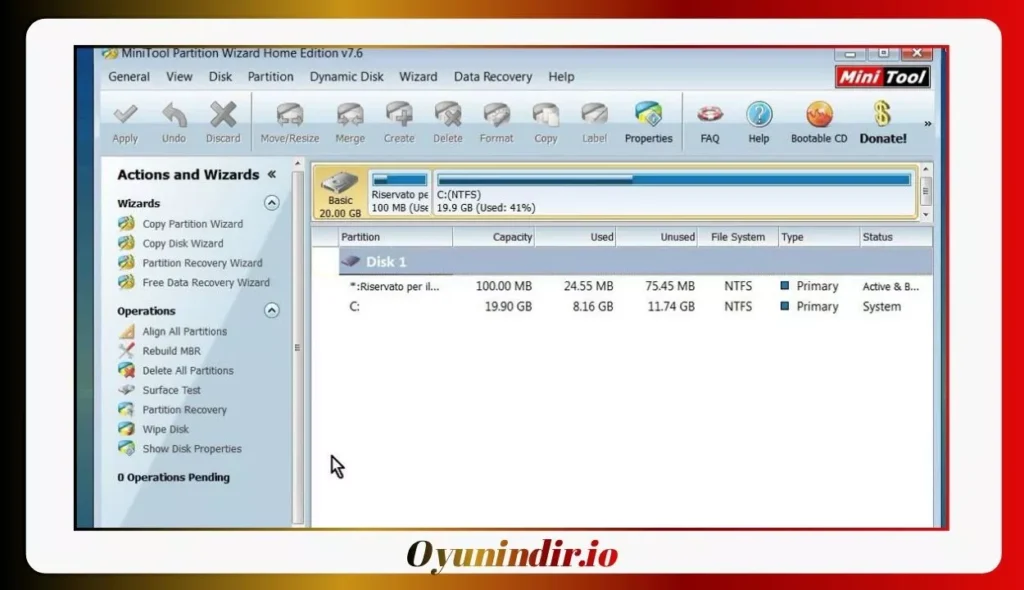Select the Basic 20.00 GB disk icon

340,193
